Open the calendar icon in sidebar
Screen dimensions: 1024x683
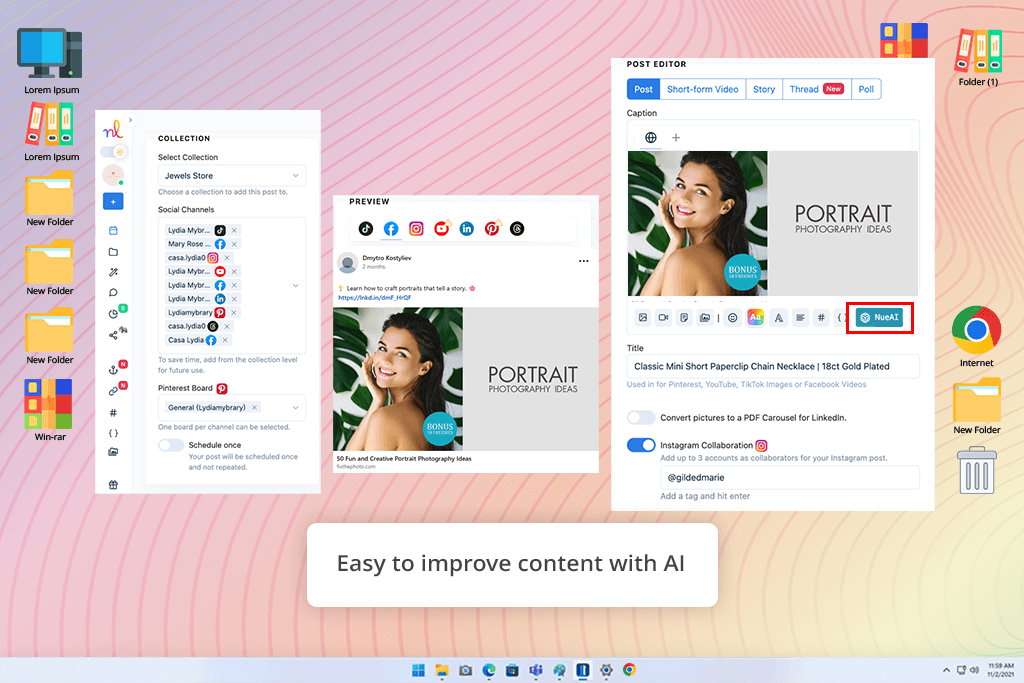(113, 230)
